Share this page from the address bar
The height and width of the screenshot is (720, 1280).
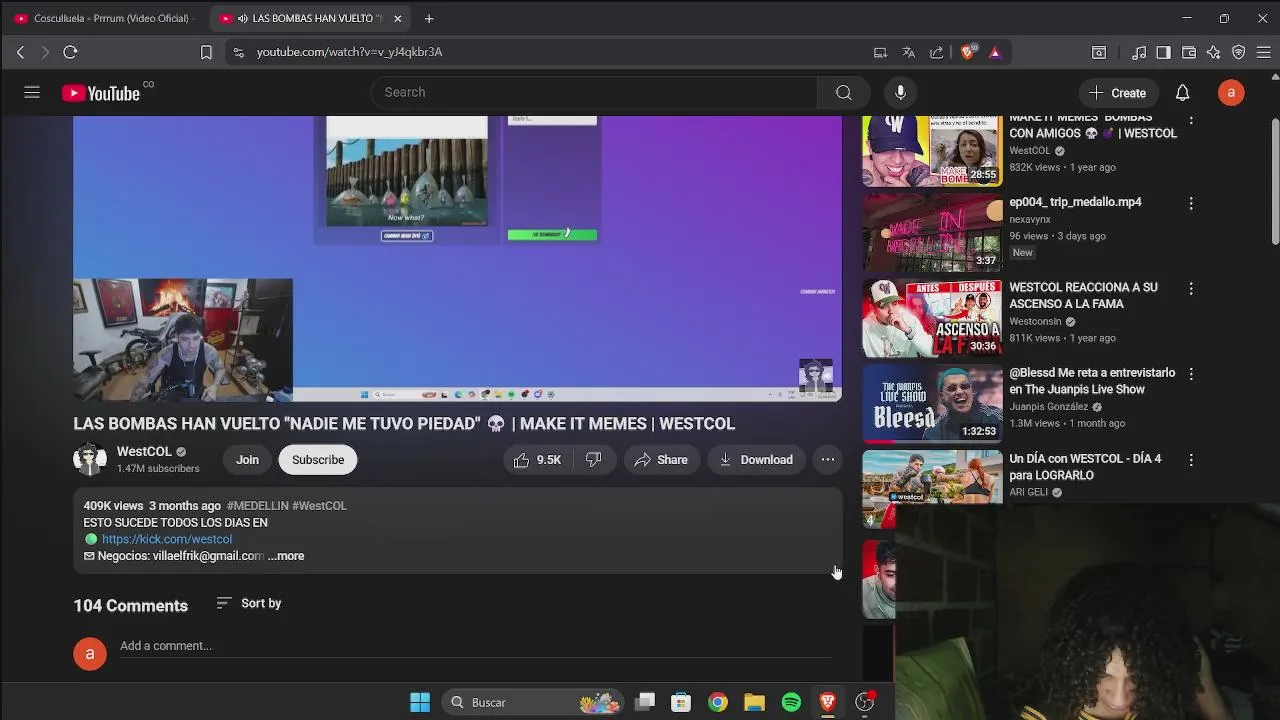pos(936,52)
